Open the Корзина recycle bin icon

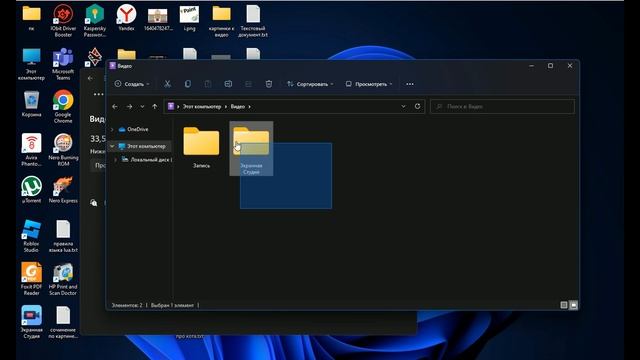(31, 104)
